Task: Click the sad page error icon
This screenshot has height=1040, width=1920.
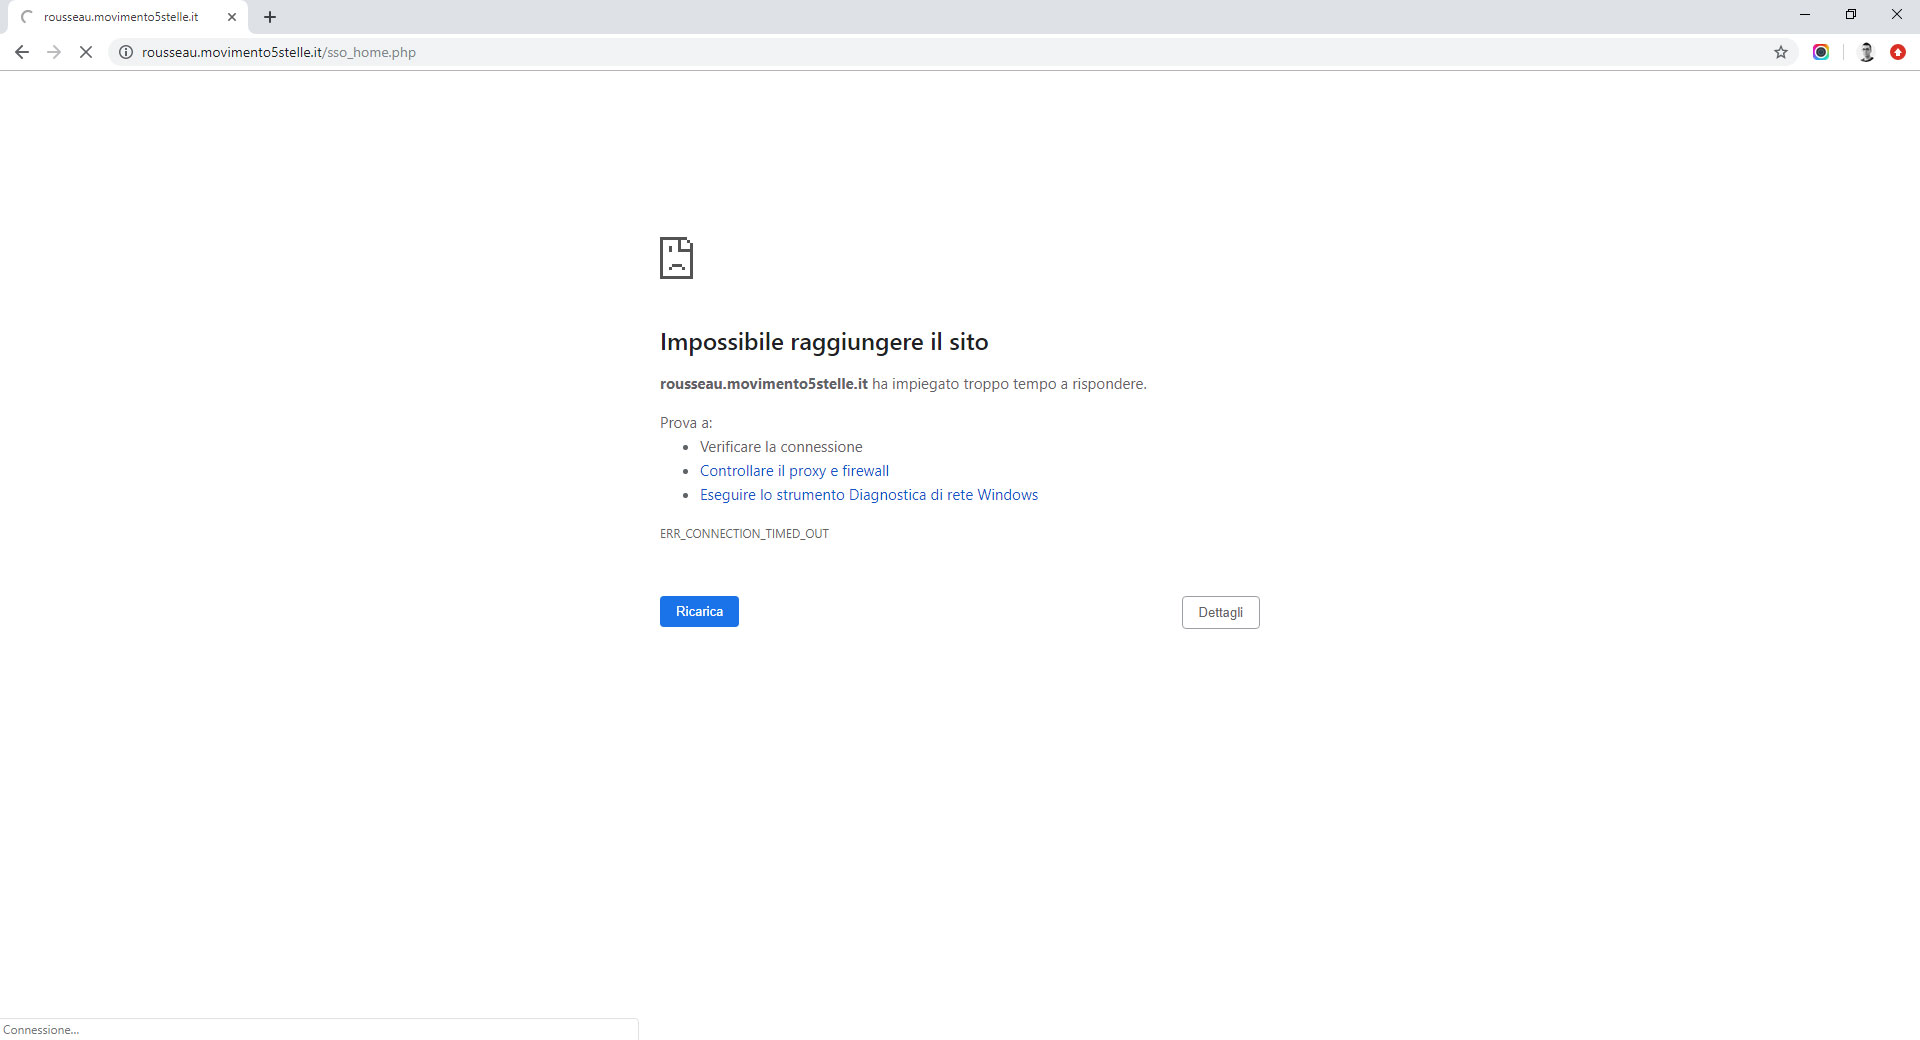Action: (676, 258)
